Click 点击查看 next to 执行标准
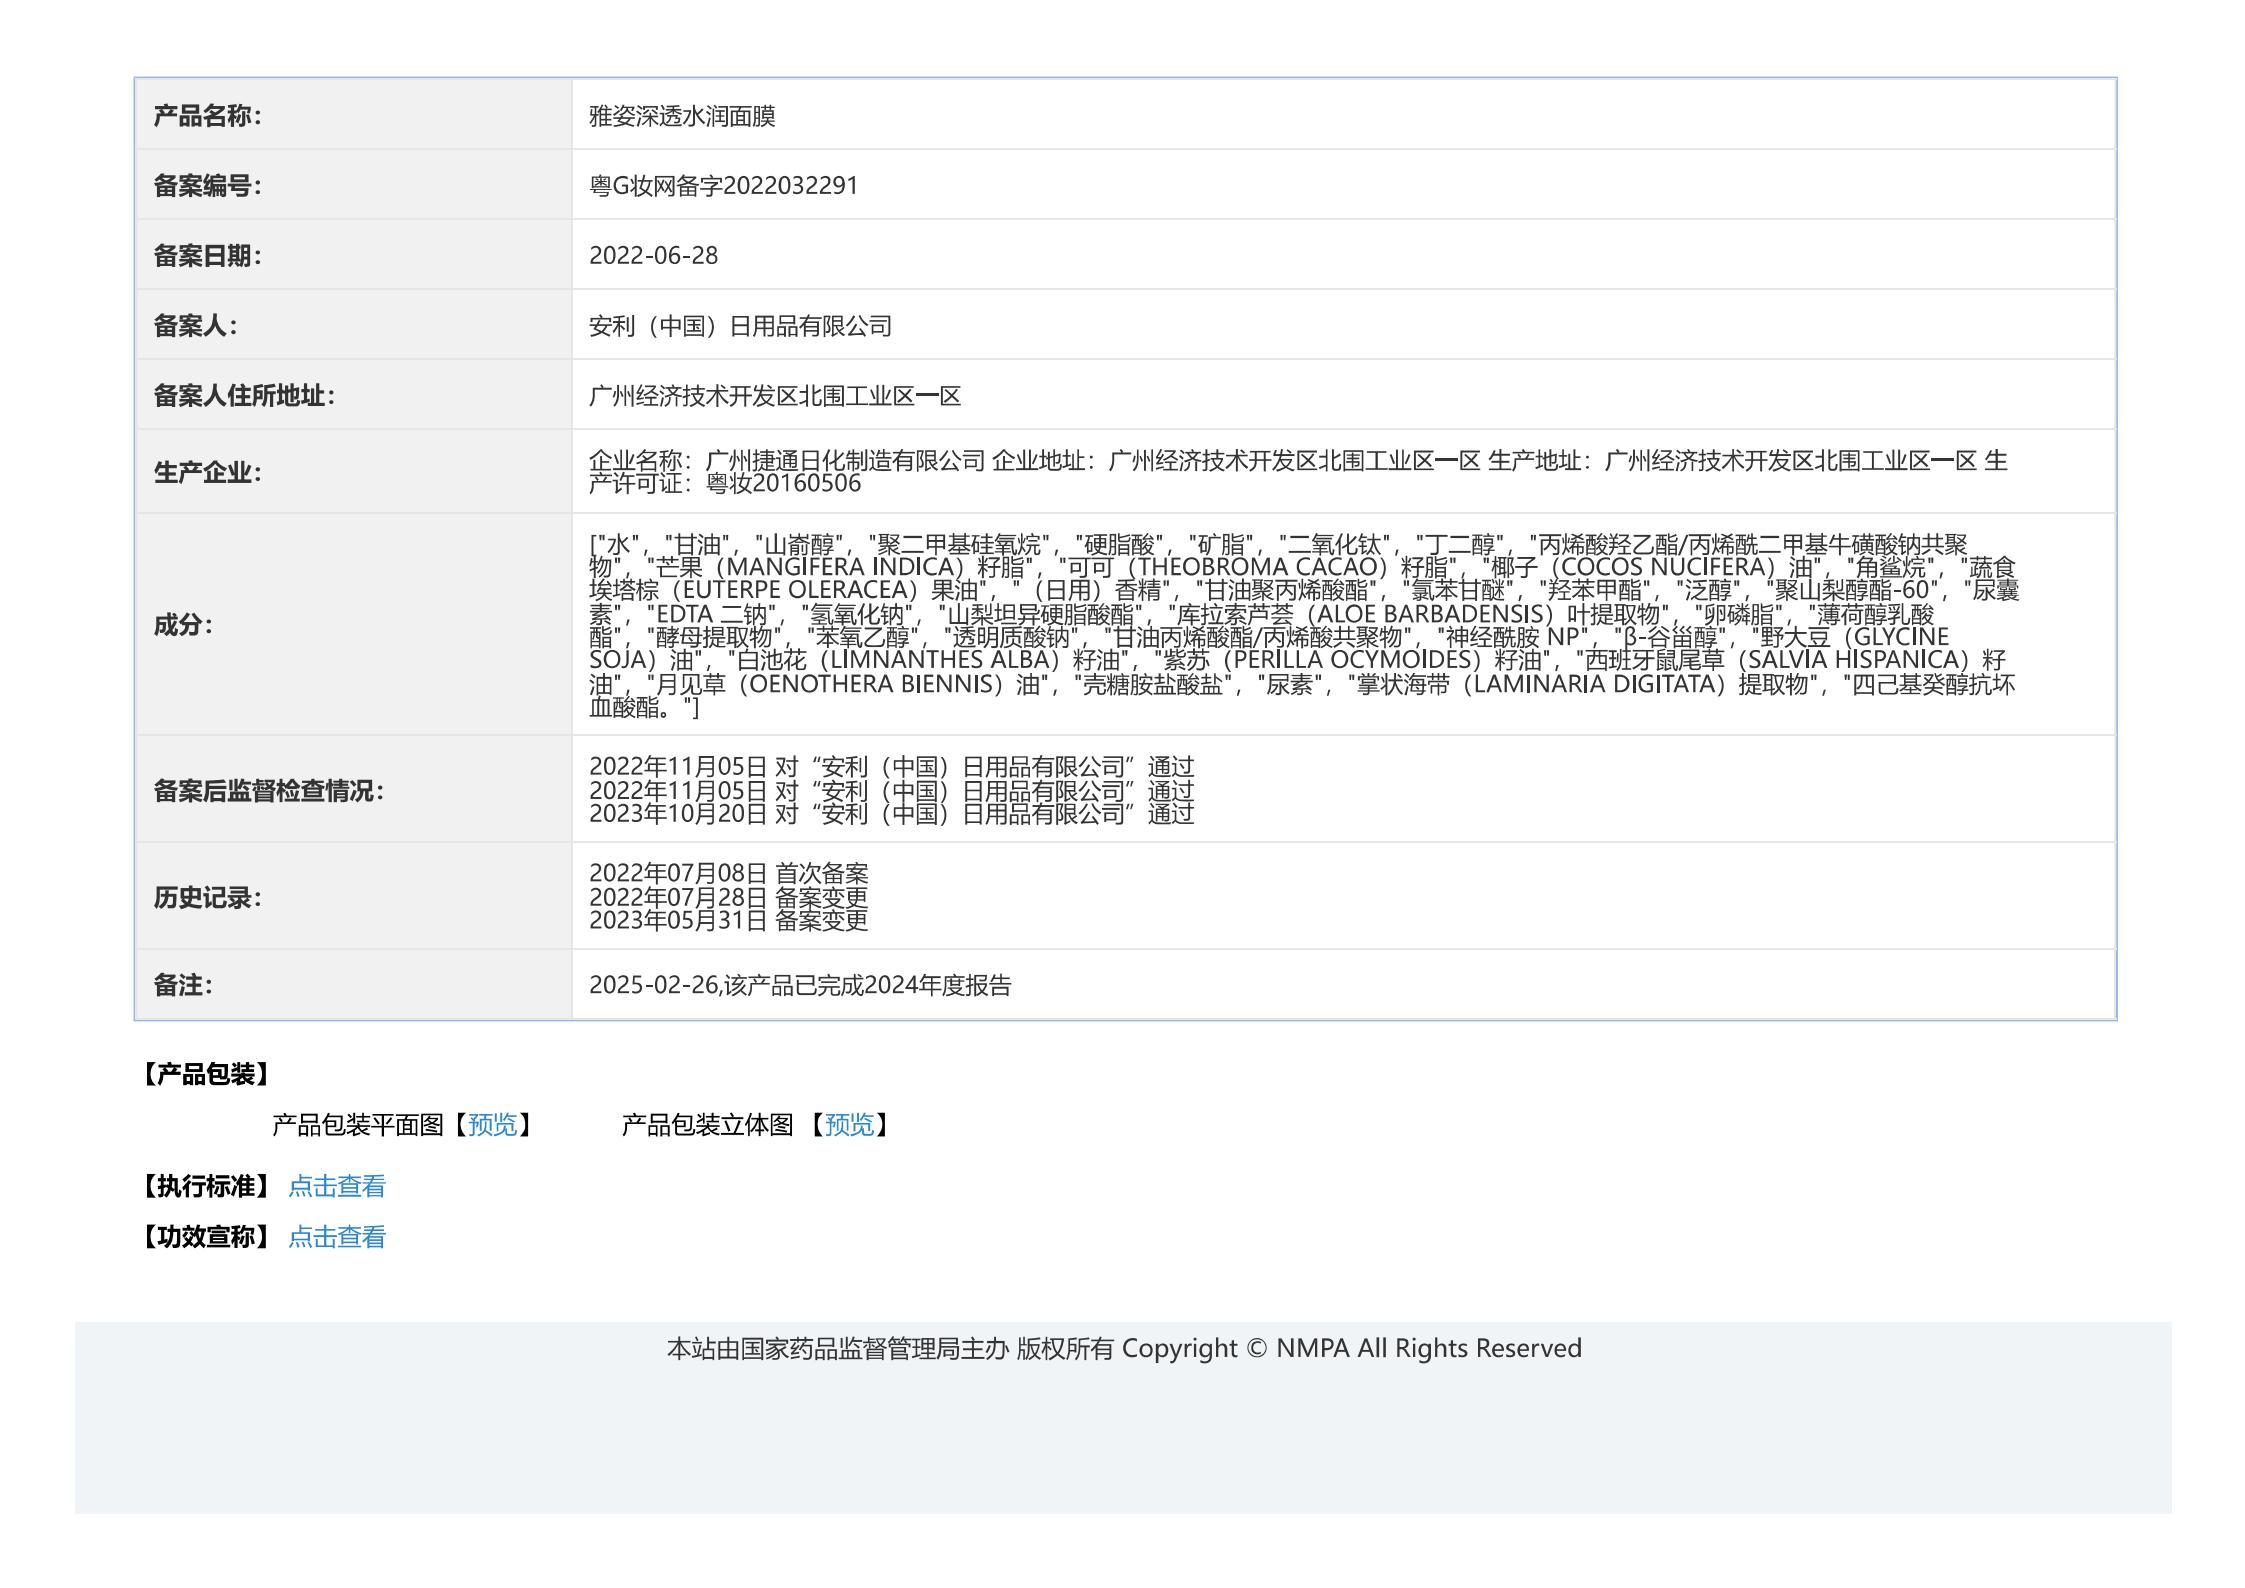2245x1588 pixels. click(336, 1186)
